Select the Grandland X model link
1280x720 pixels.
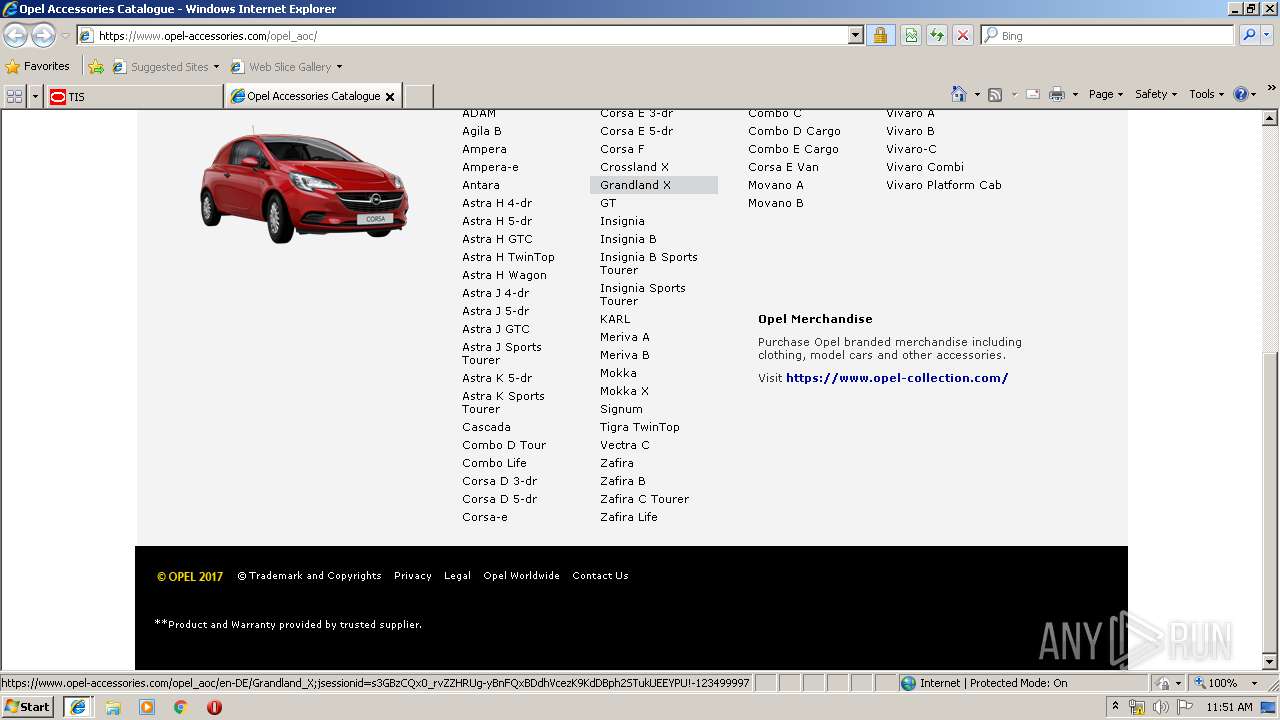tap(635, 185)
